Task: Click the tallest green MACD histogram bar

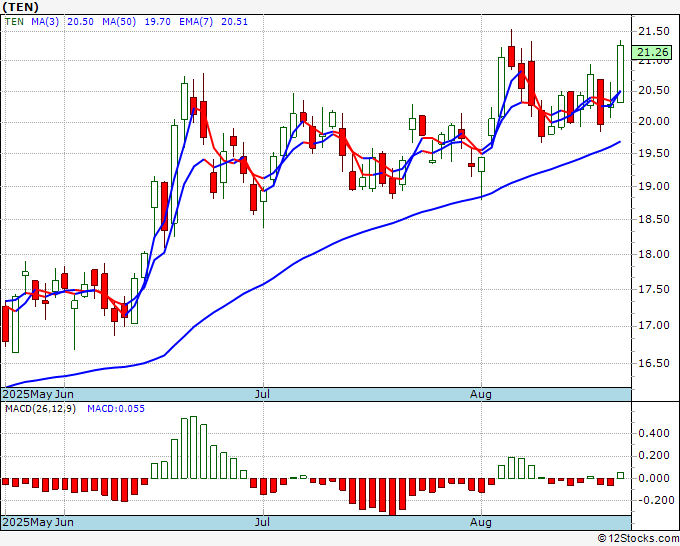Action: tap(193, 448)
